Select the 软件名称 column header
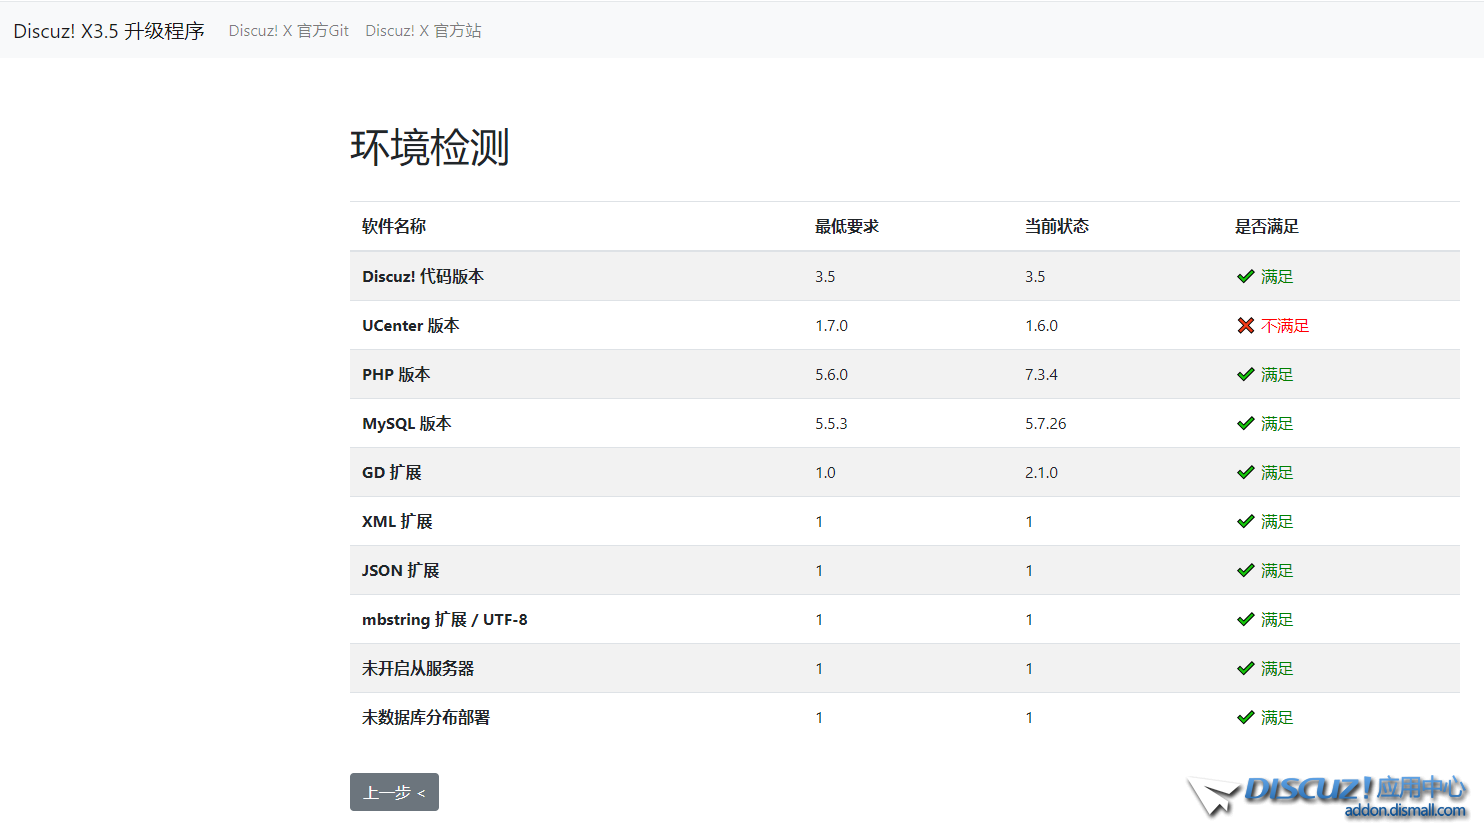This screenshot has height=836, width=1484. [394, 226]
